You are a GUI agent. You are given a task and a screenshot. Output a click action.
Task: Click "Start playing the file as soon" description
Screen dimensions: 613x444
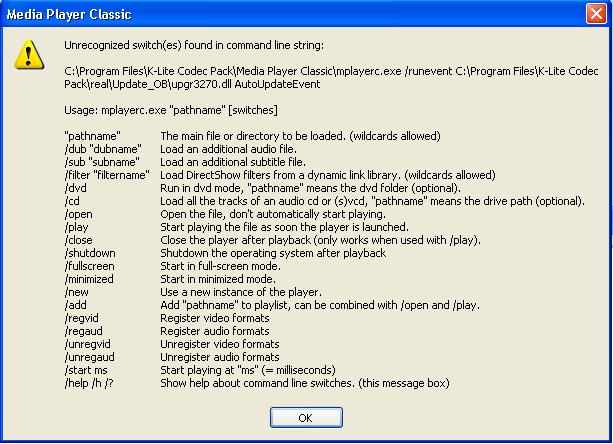pos(285,227)
